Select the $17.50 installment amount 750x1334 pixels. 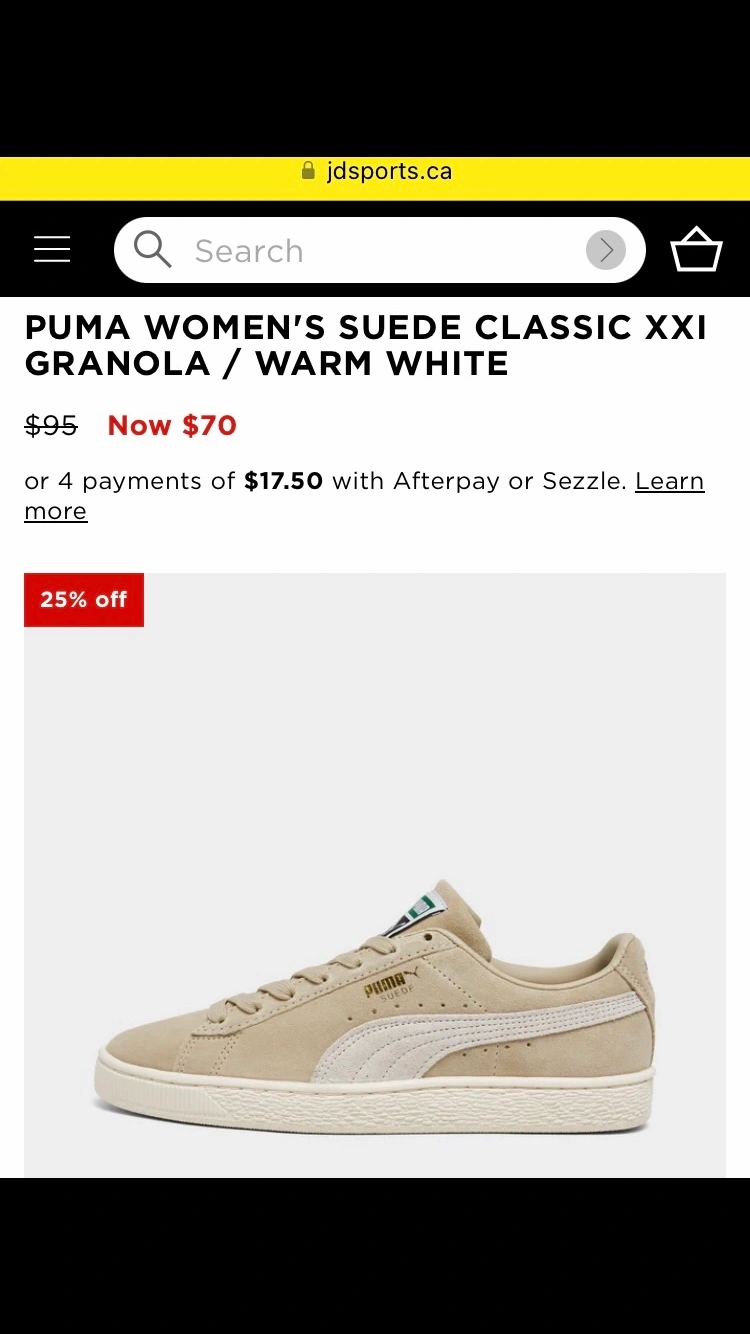[x=283, y=481]
